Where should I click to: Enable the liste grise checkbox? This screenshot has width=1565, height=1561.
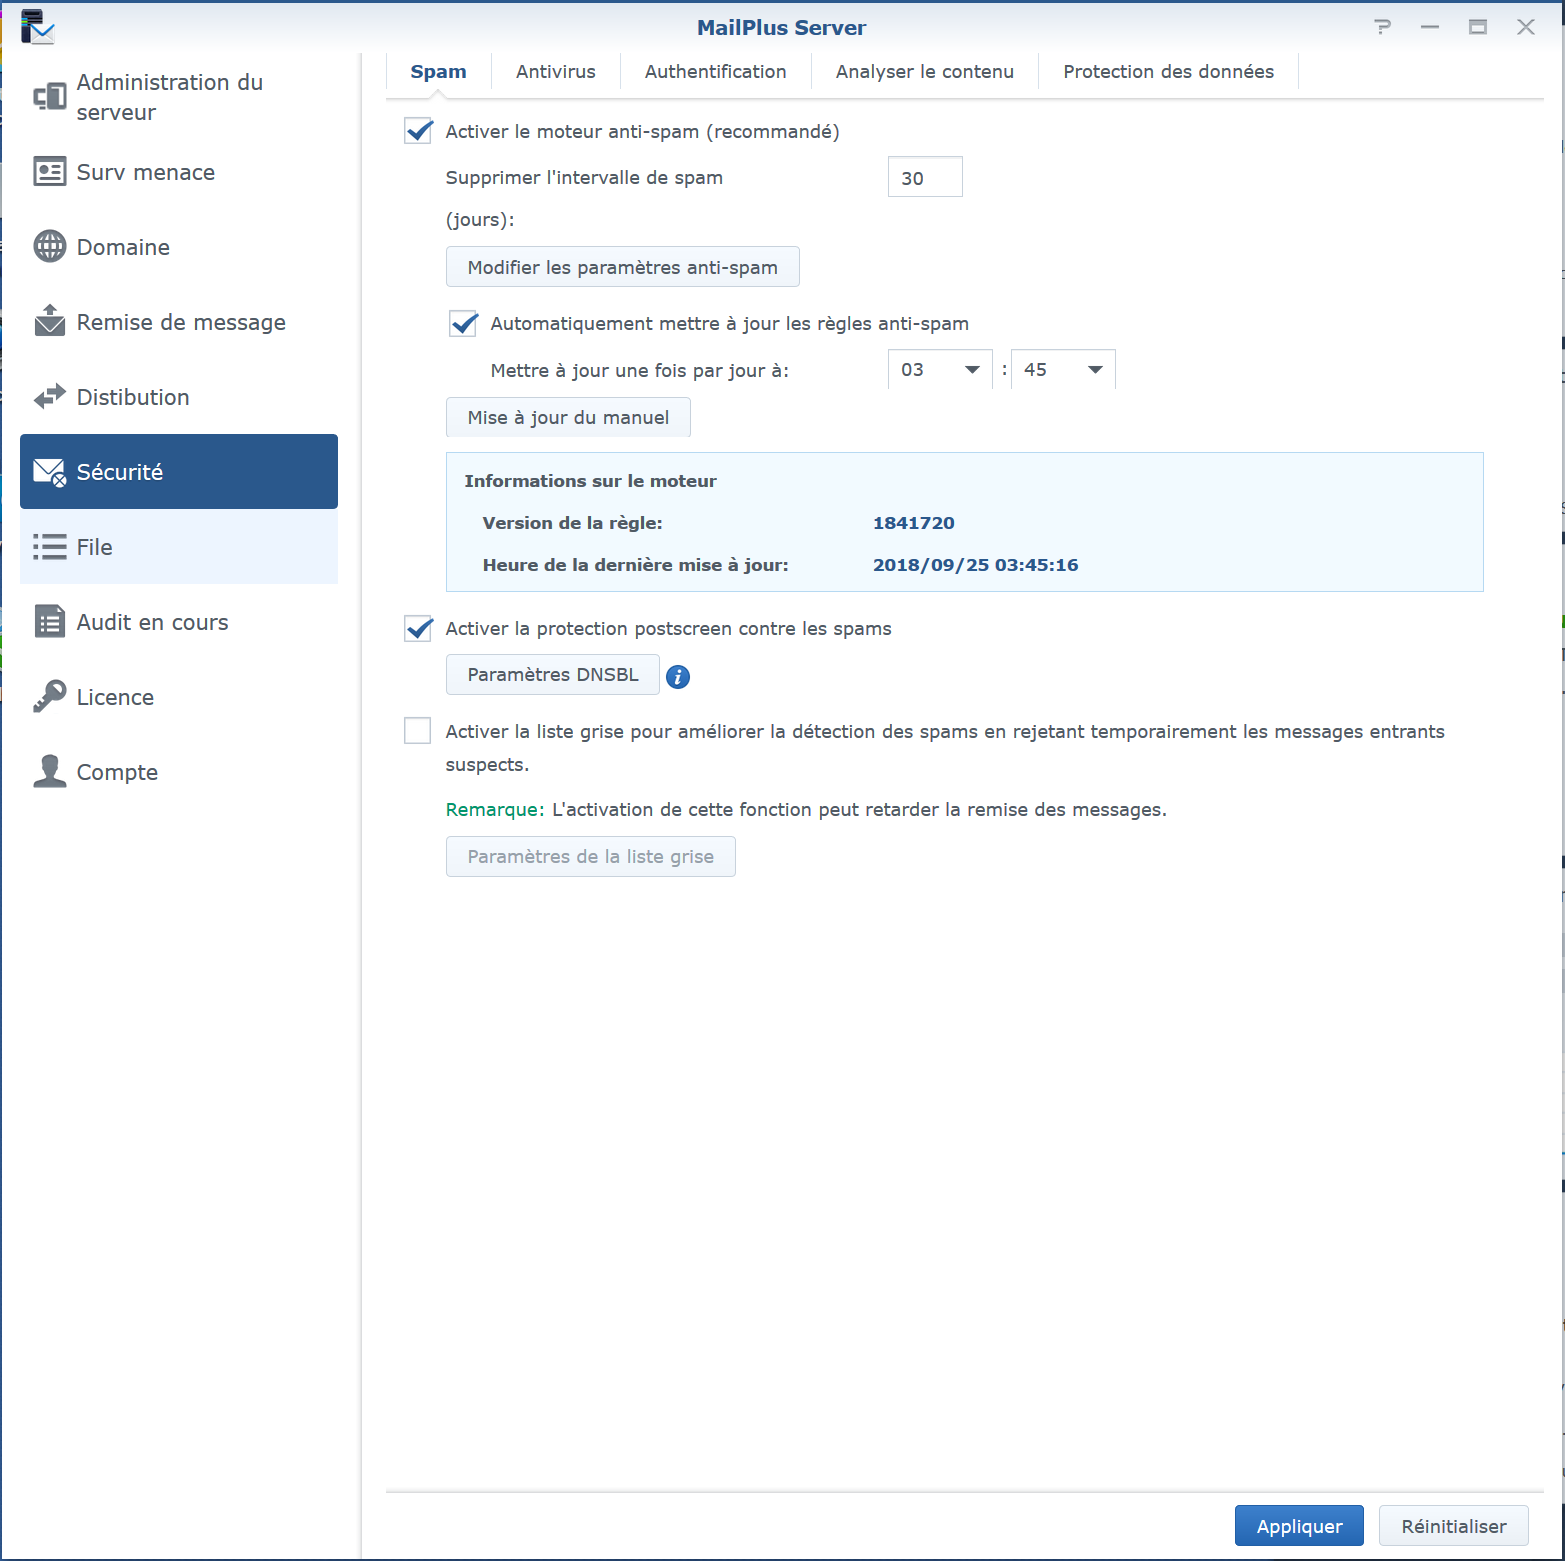(x=418, y=731)
